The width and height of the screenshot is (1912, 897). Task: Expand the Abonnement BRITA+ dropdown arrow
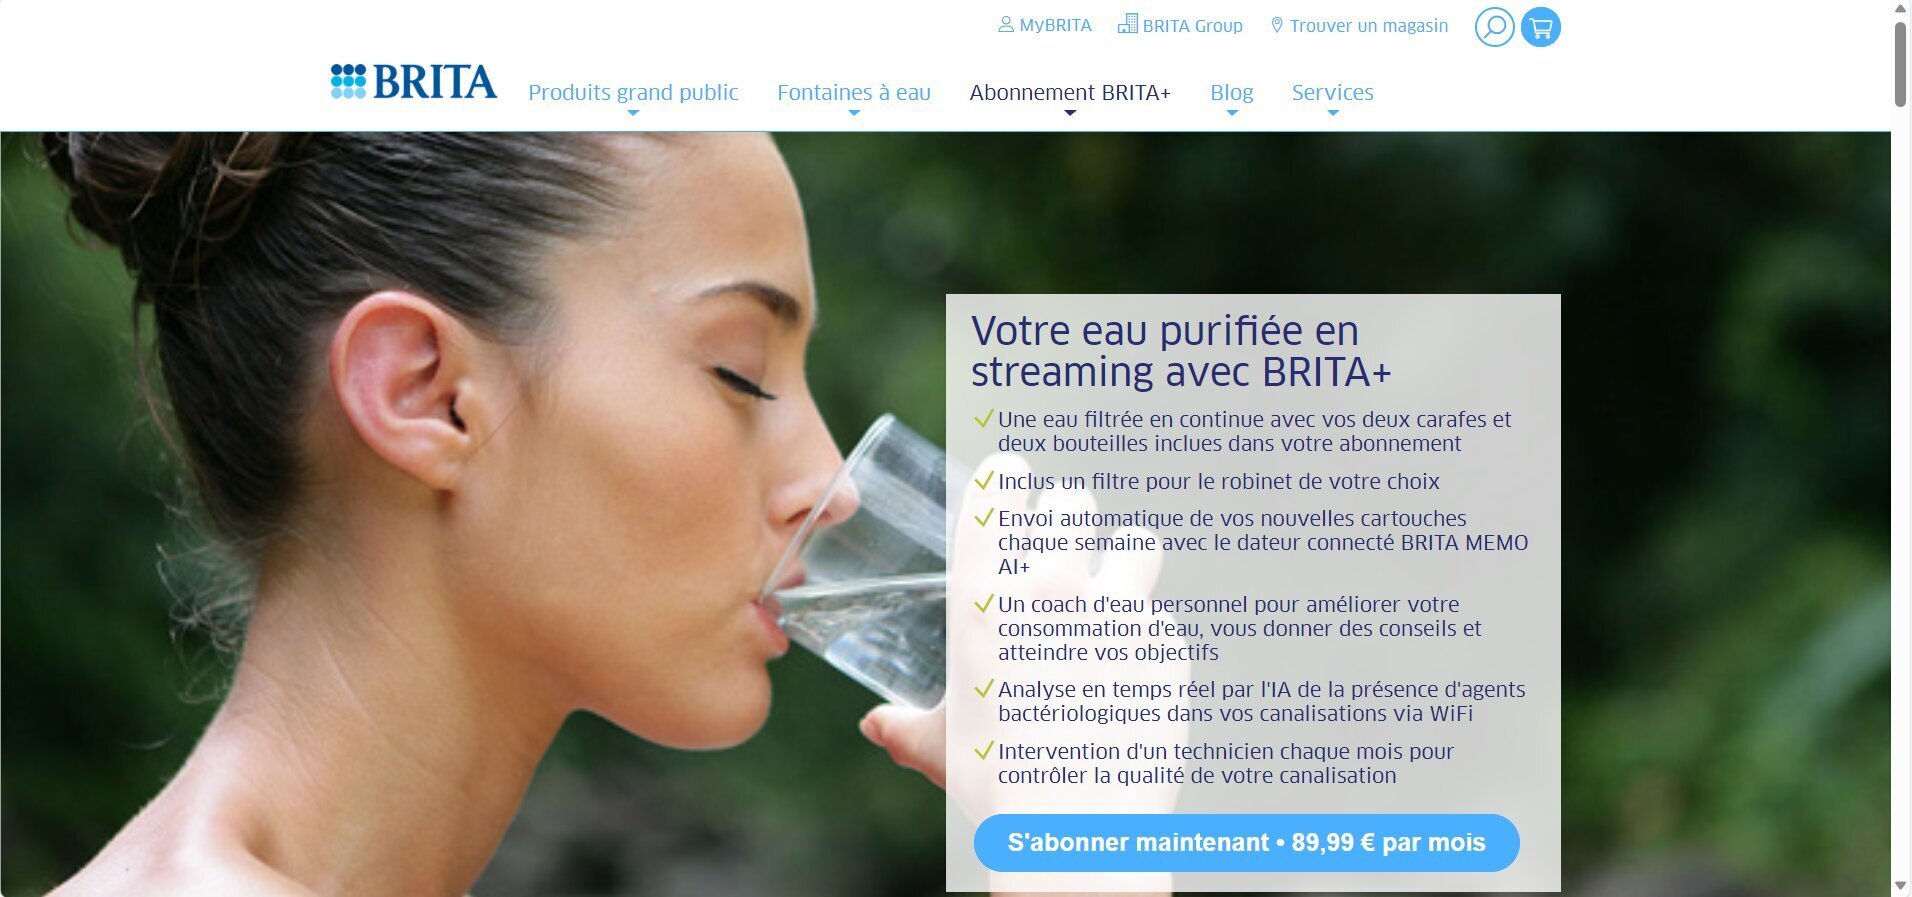1070,113
